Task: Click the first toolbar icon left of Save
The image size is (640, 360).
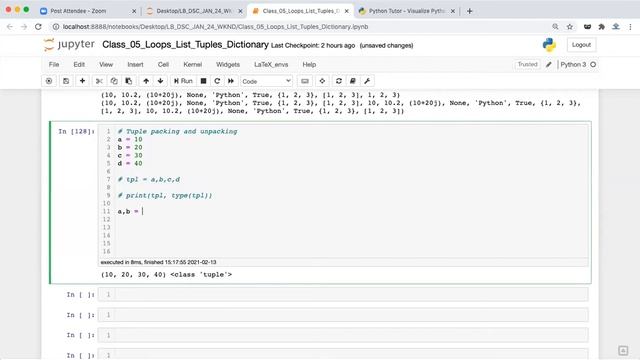Action: click(x=49, y=81)
